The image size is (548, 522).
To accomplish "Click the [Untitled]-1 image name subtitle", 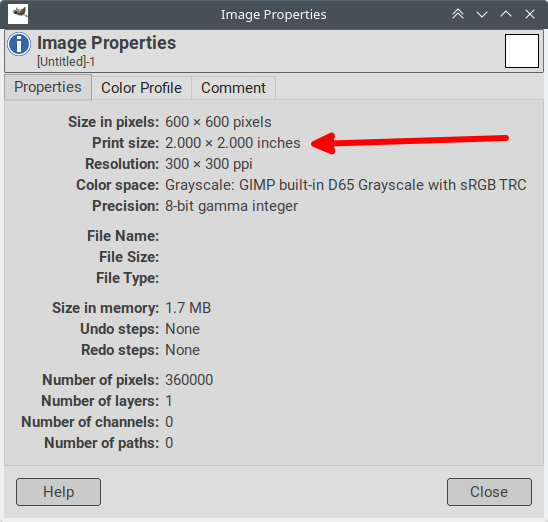I will click(66, 61).
